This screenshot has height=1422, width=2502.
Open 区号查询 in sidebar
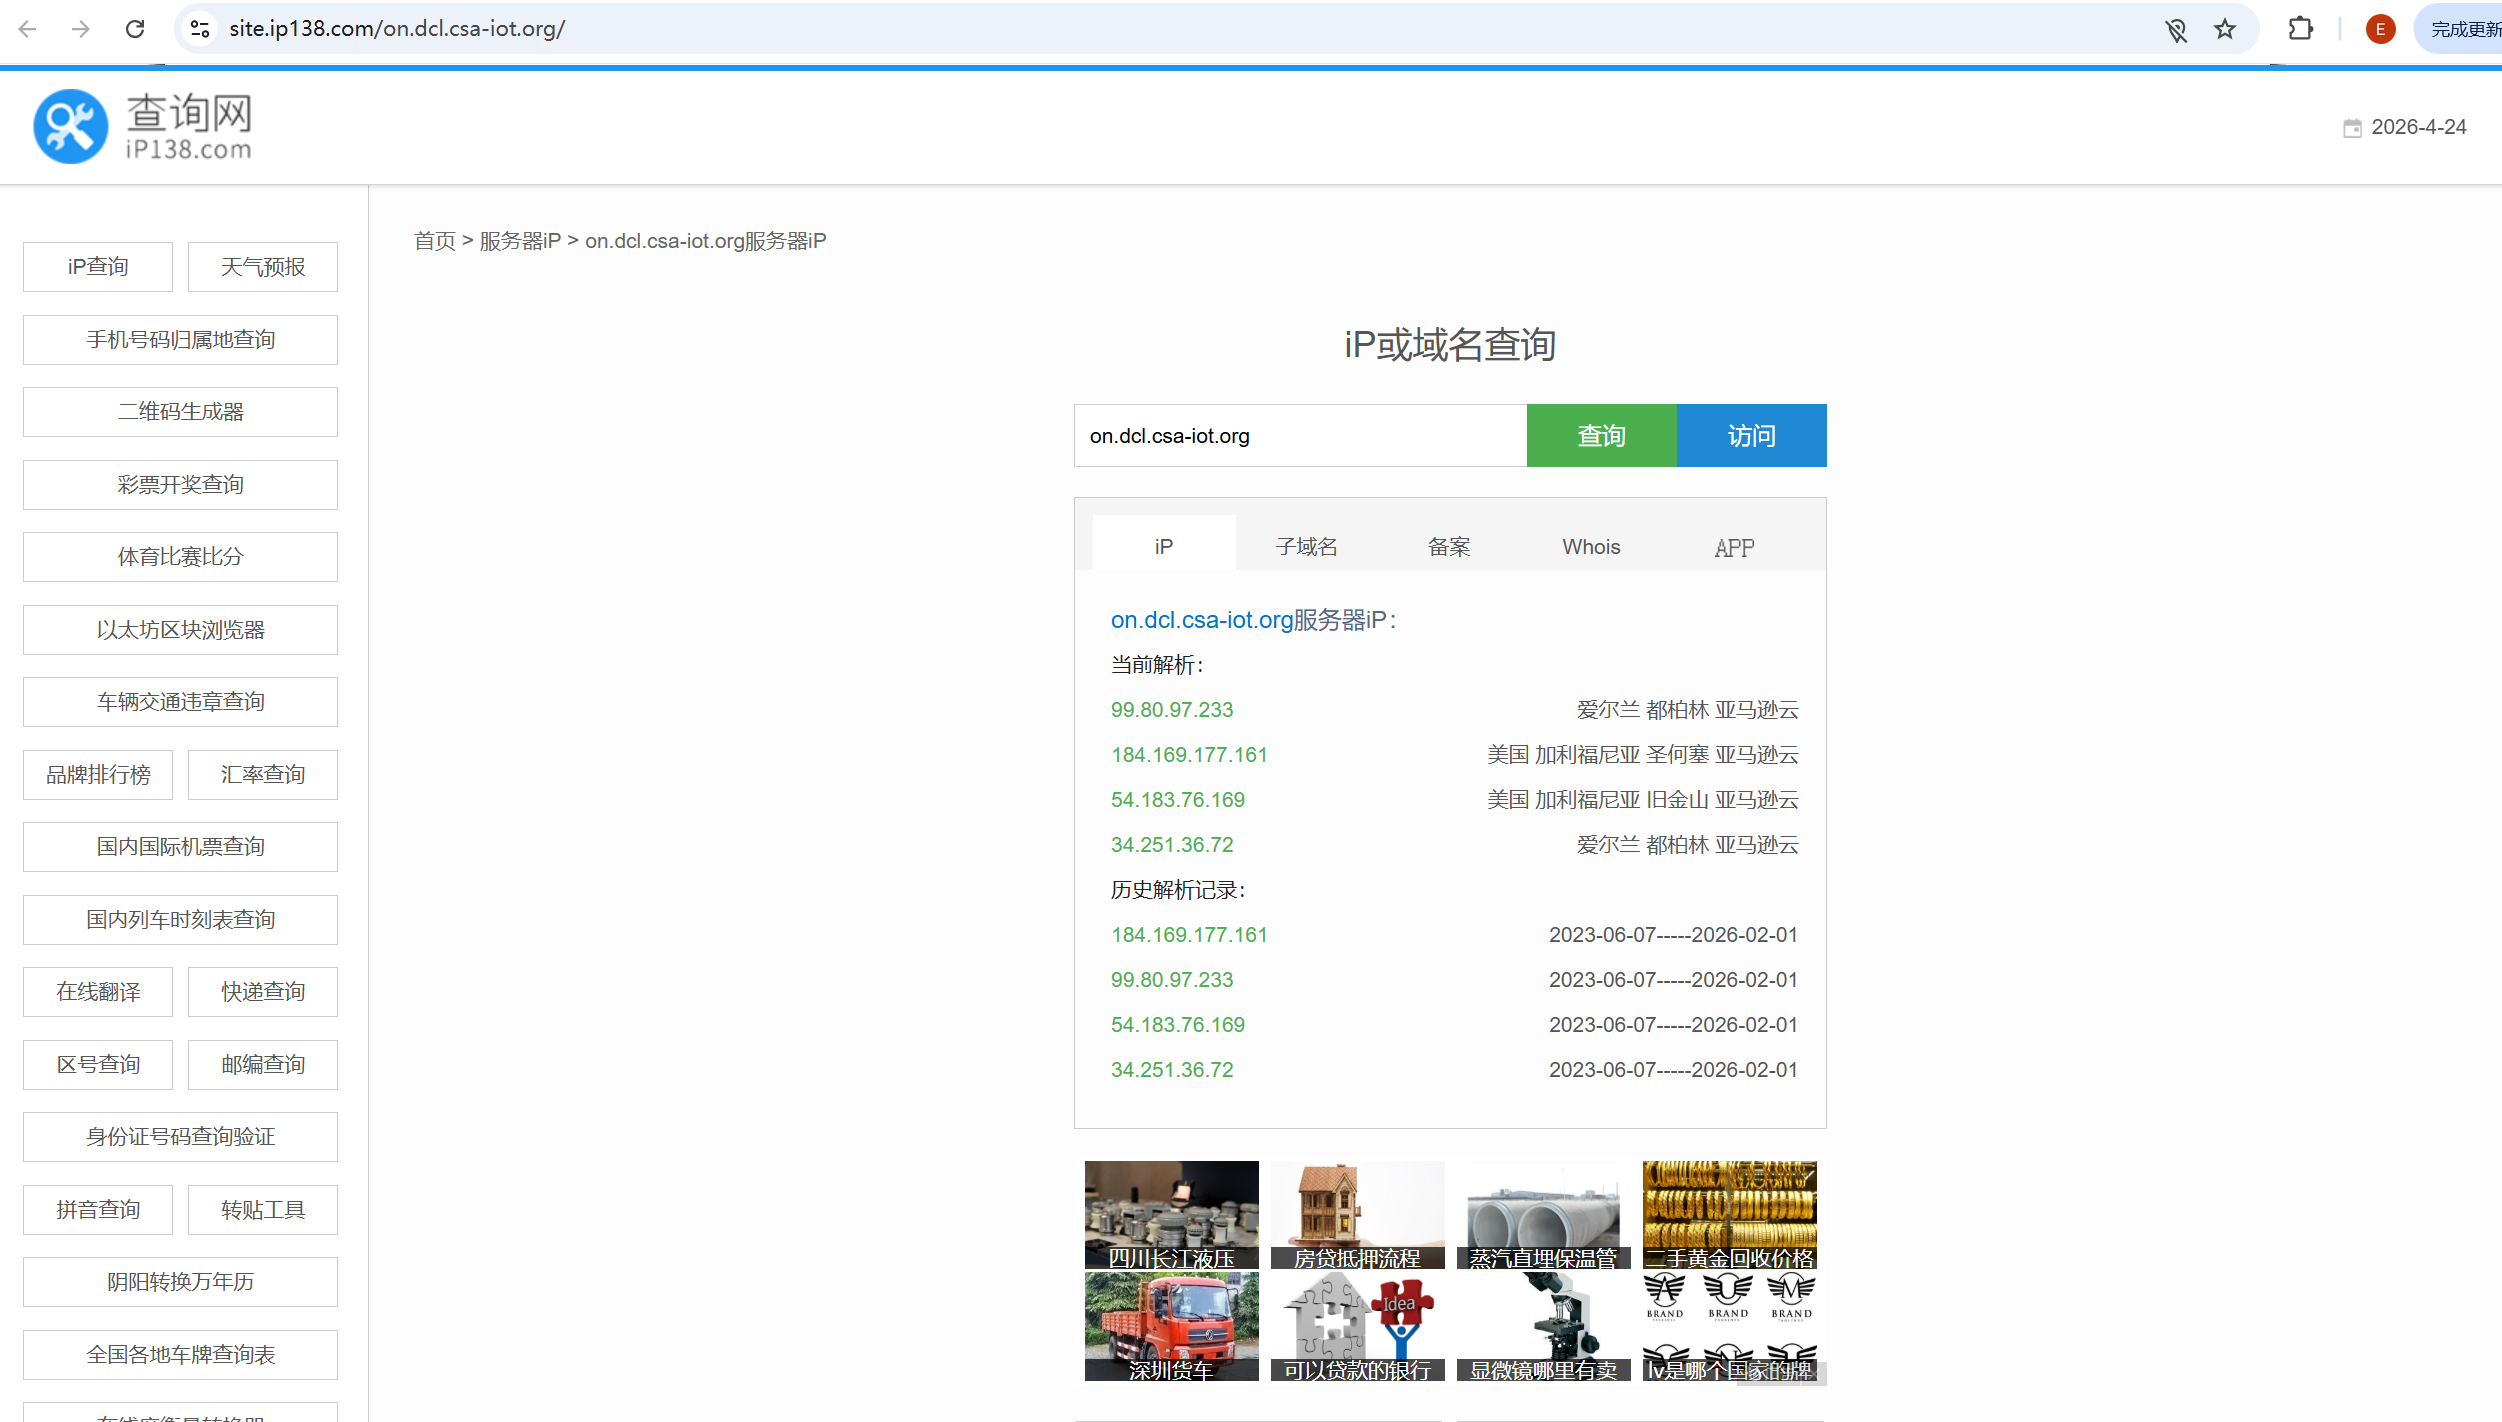[98, 1065]
